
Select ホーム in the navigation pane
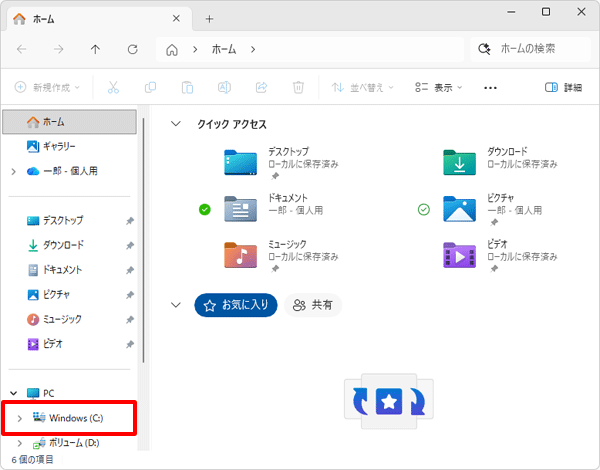pyautogui.click(x=69, y=122)
